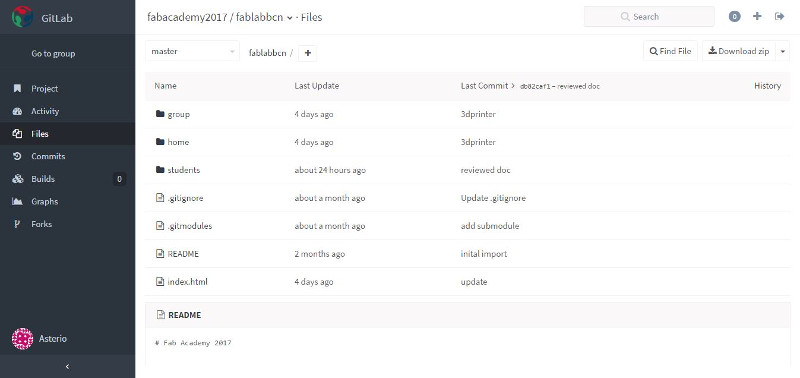The height and width of the screenshot is (378, 800).
Task: Select Files in the sidebar
Action: (x=67, y=134)
